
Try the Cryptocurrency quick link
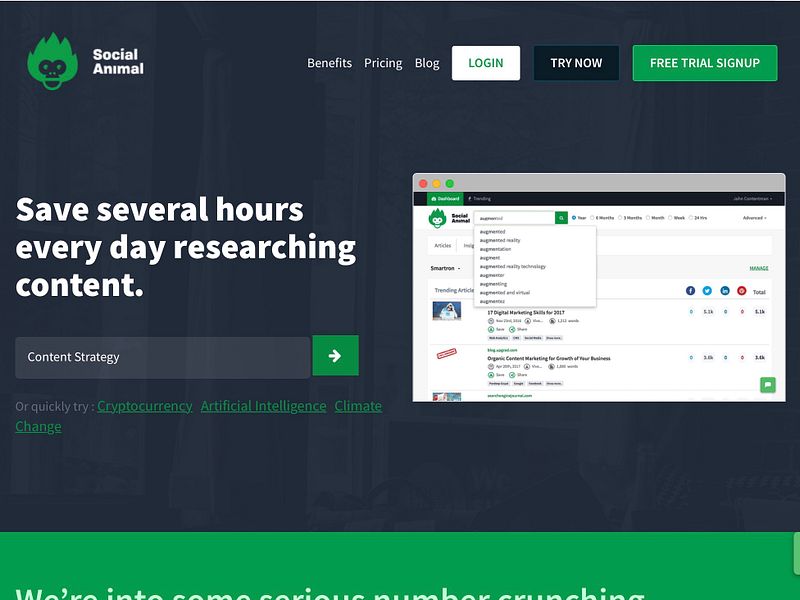click(x=145, y=406)
